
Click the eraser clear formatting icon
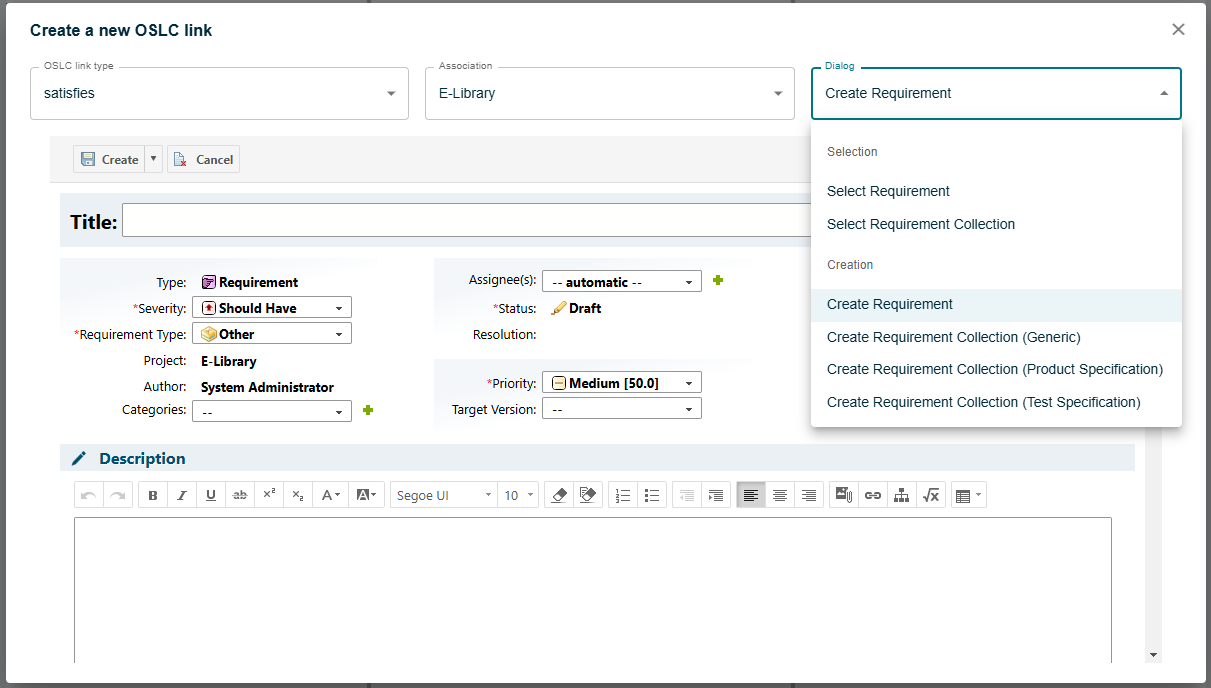559,495
